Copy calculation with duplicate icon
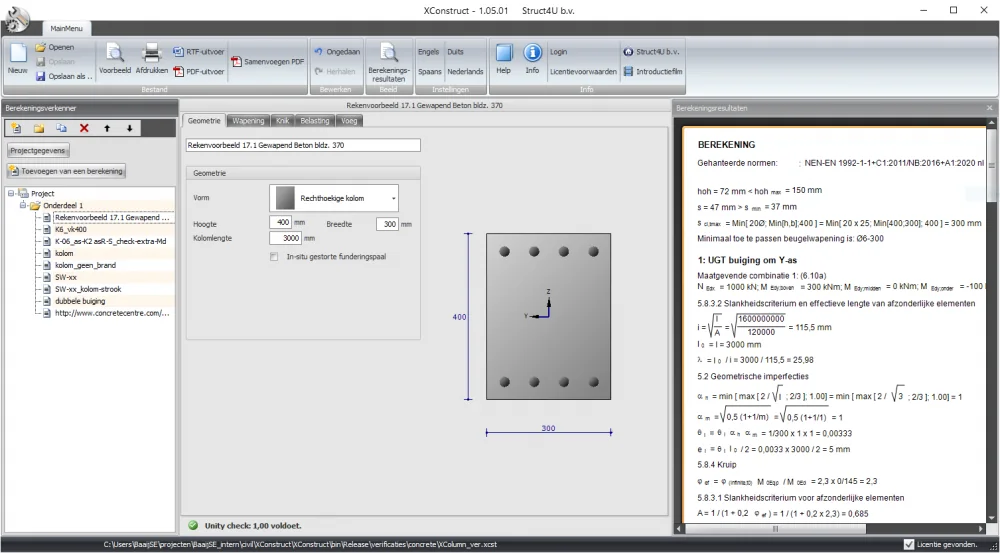 [x=61, y=128]
